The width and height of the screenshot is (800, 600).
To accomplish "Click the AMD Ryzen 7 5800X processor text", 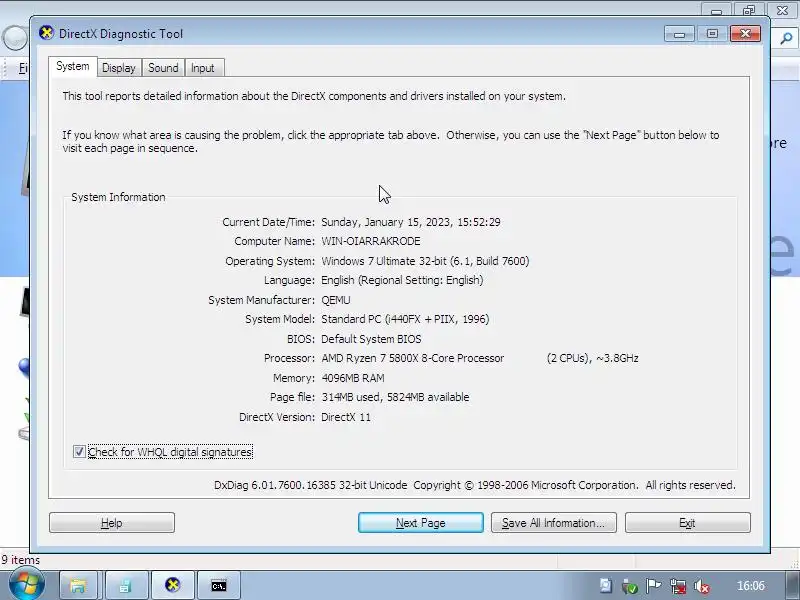I will 413,358.
